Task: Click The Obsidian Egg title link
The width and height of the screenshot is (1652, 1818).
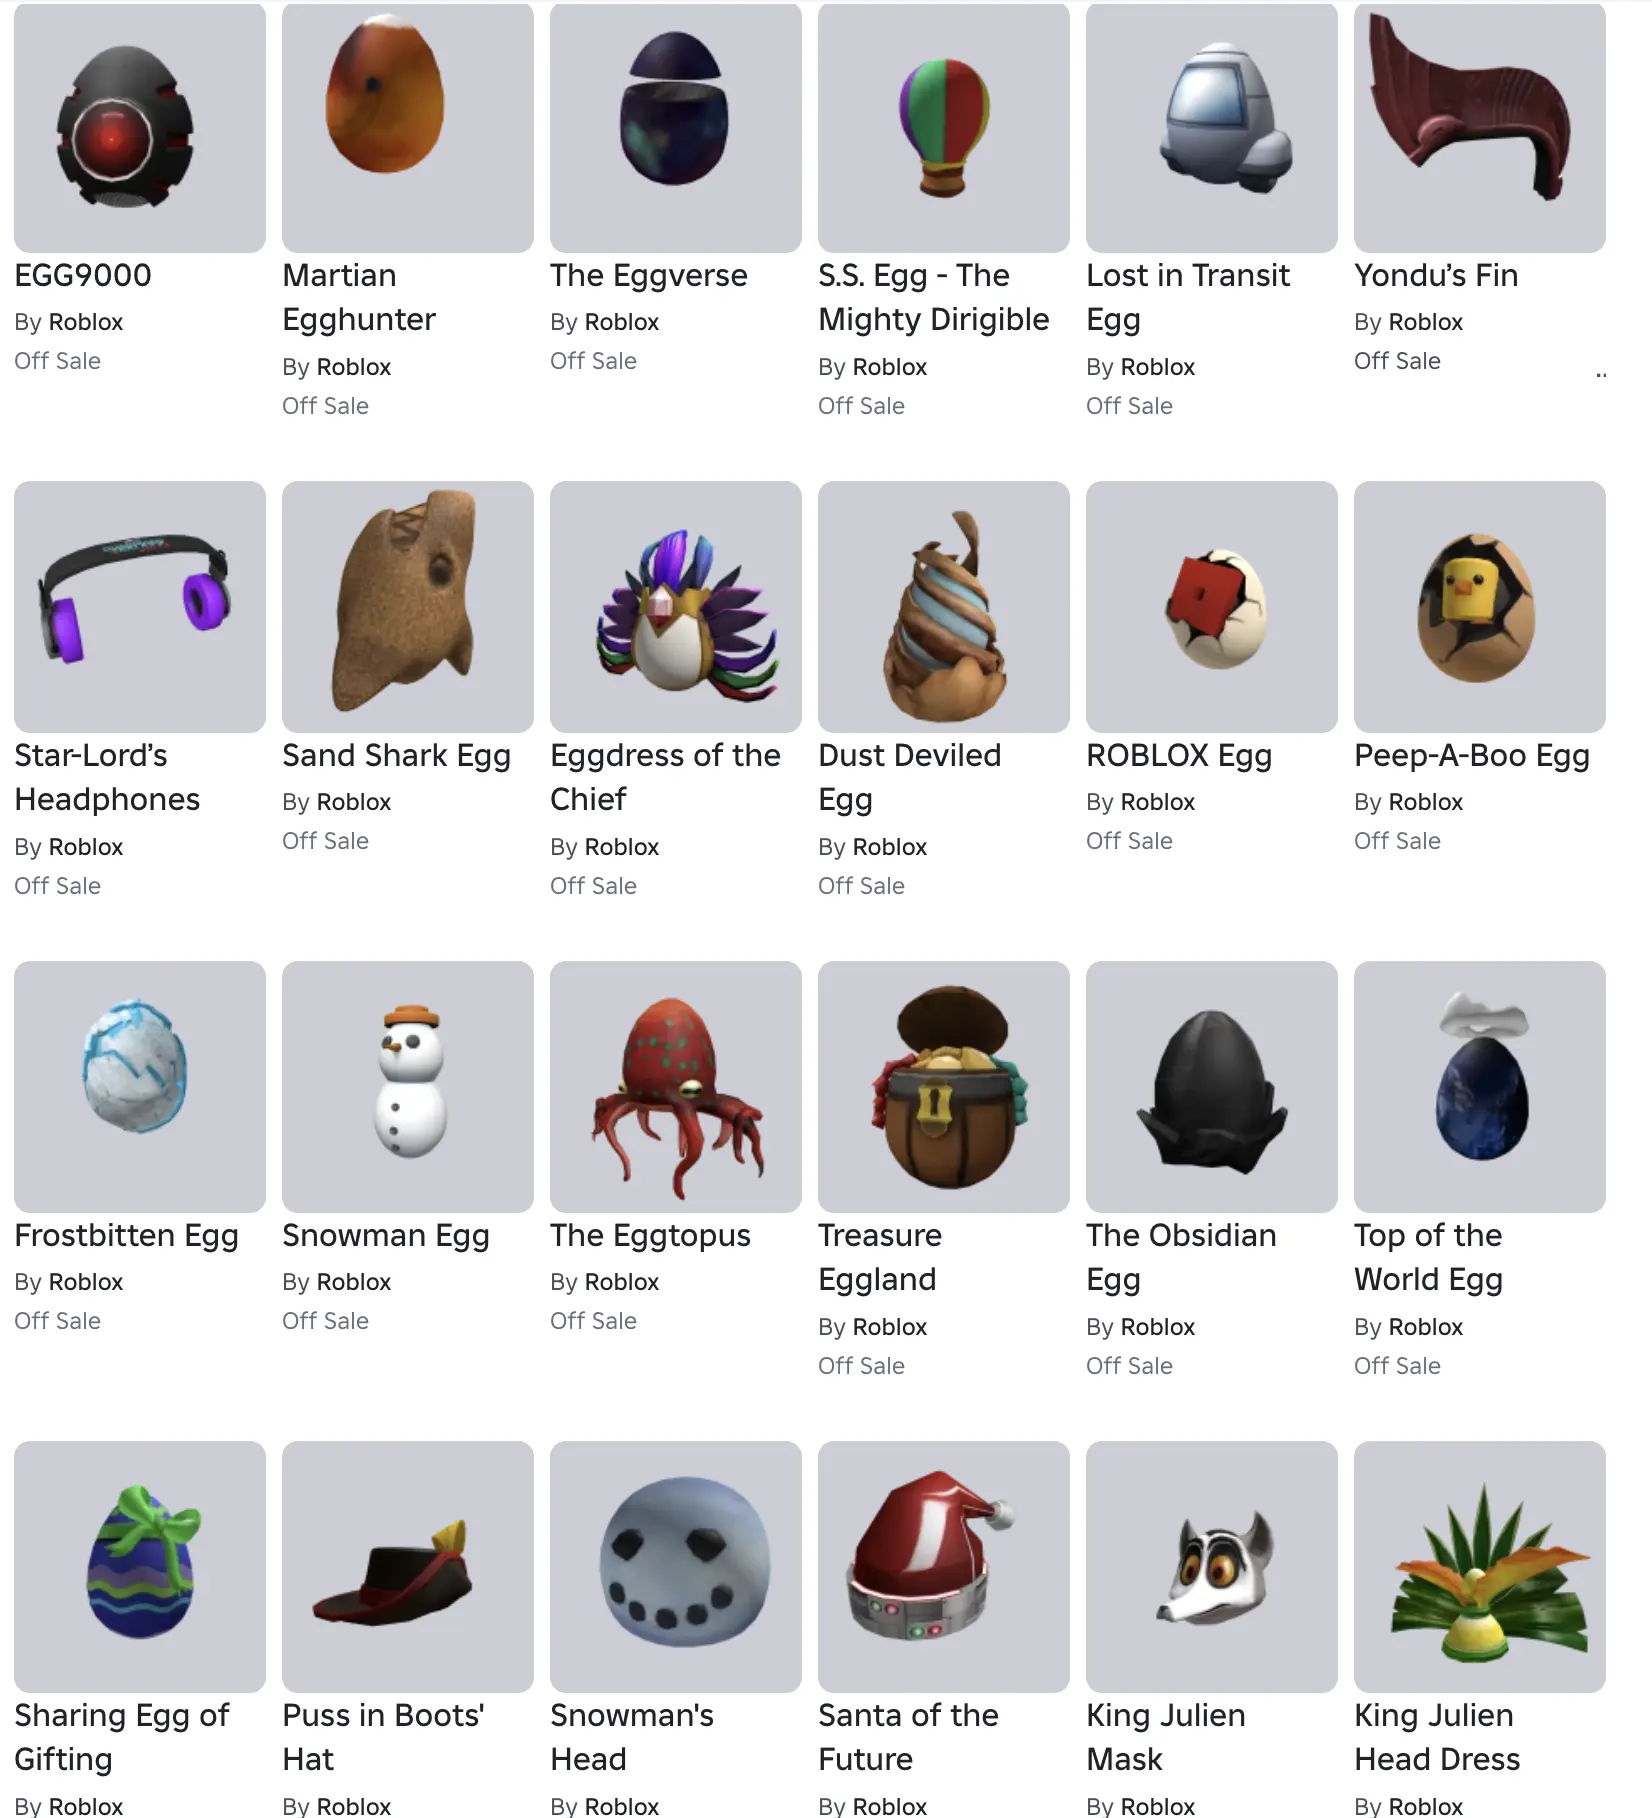Action: (x=1181, y=1257)
